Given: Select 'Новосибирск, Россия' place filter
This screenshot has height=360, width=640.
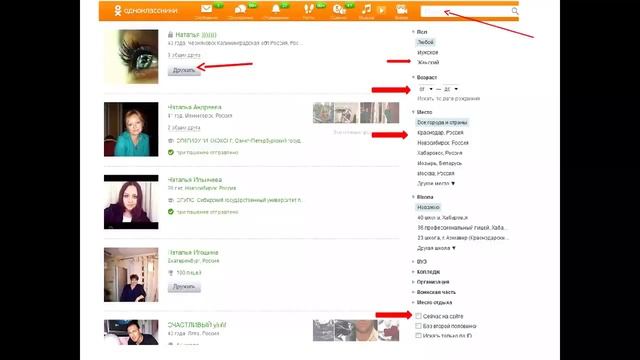Looking at the screenshot, I should tap(442, 143).
